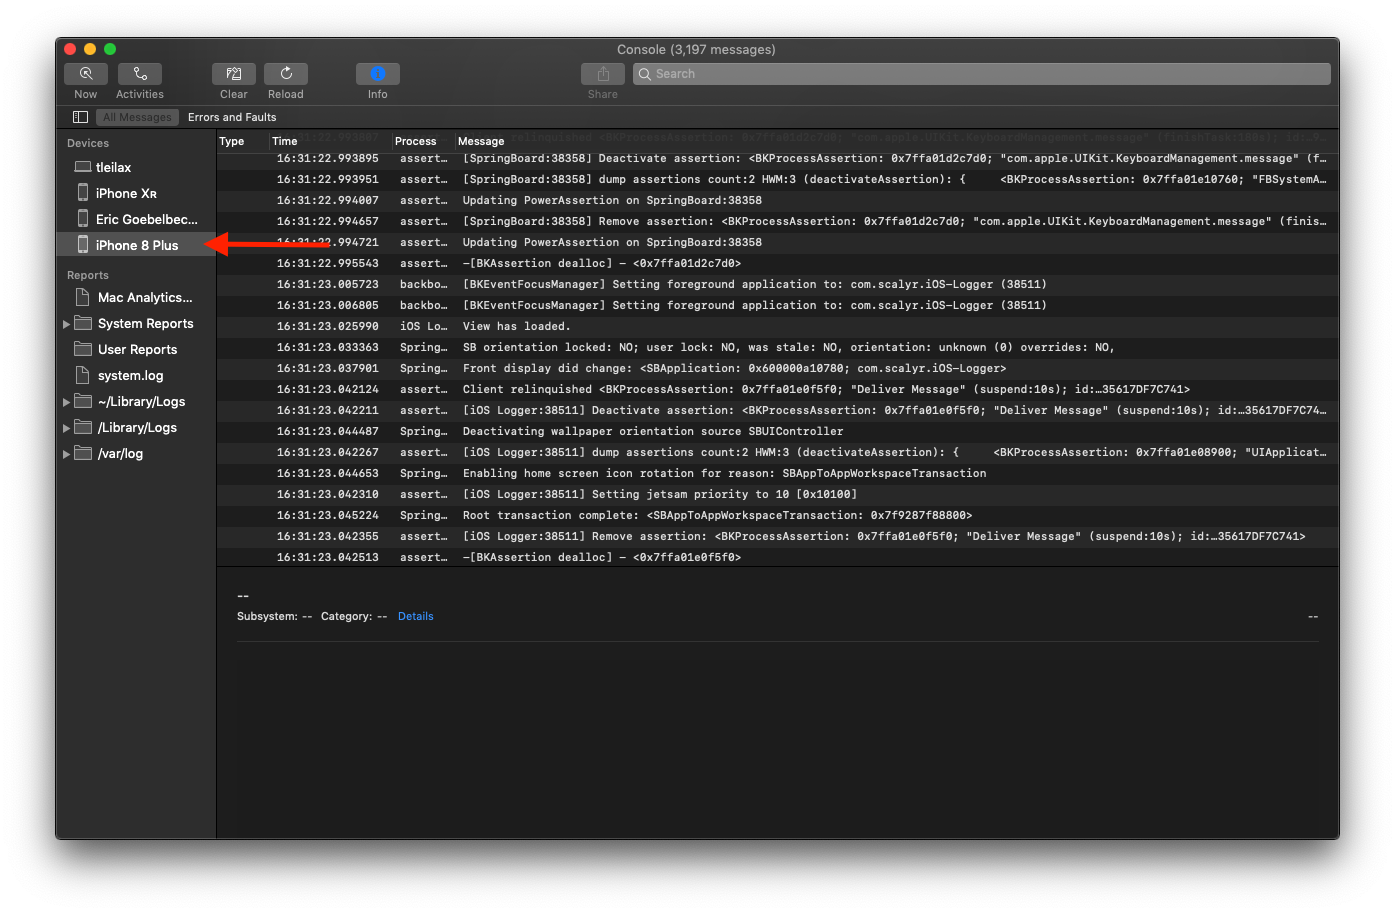Viewport: 1395px width, 913px height.
Task: Select iPhone XR device in sidebar
Action: (126, 193)
